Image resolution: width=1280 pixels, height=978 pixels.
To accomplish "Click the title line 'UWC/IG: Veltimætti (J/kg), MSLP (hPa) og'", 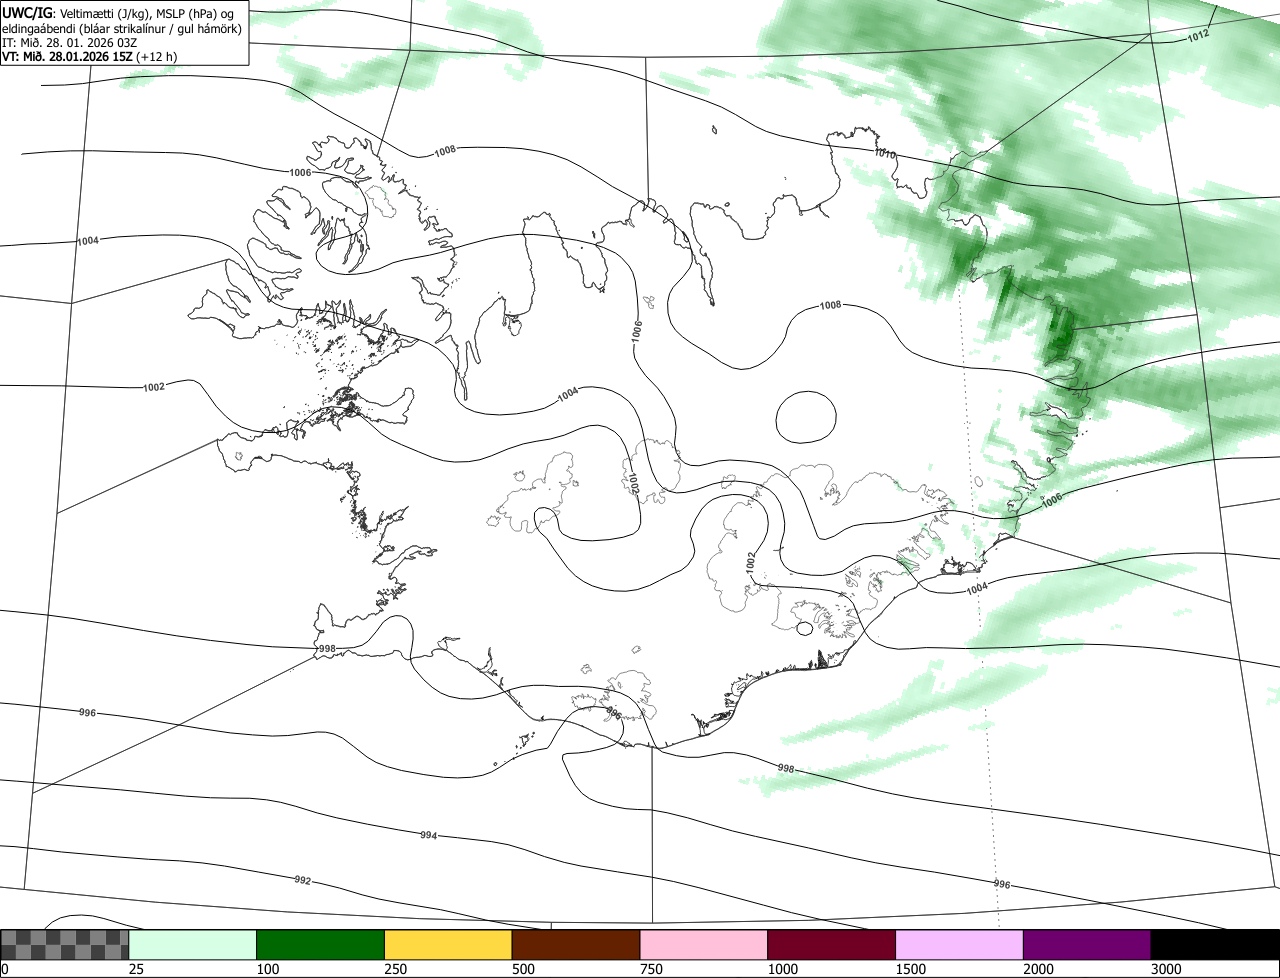I will [119, 13].
